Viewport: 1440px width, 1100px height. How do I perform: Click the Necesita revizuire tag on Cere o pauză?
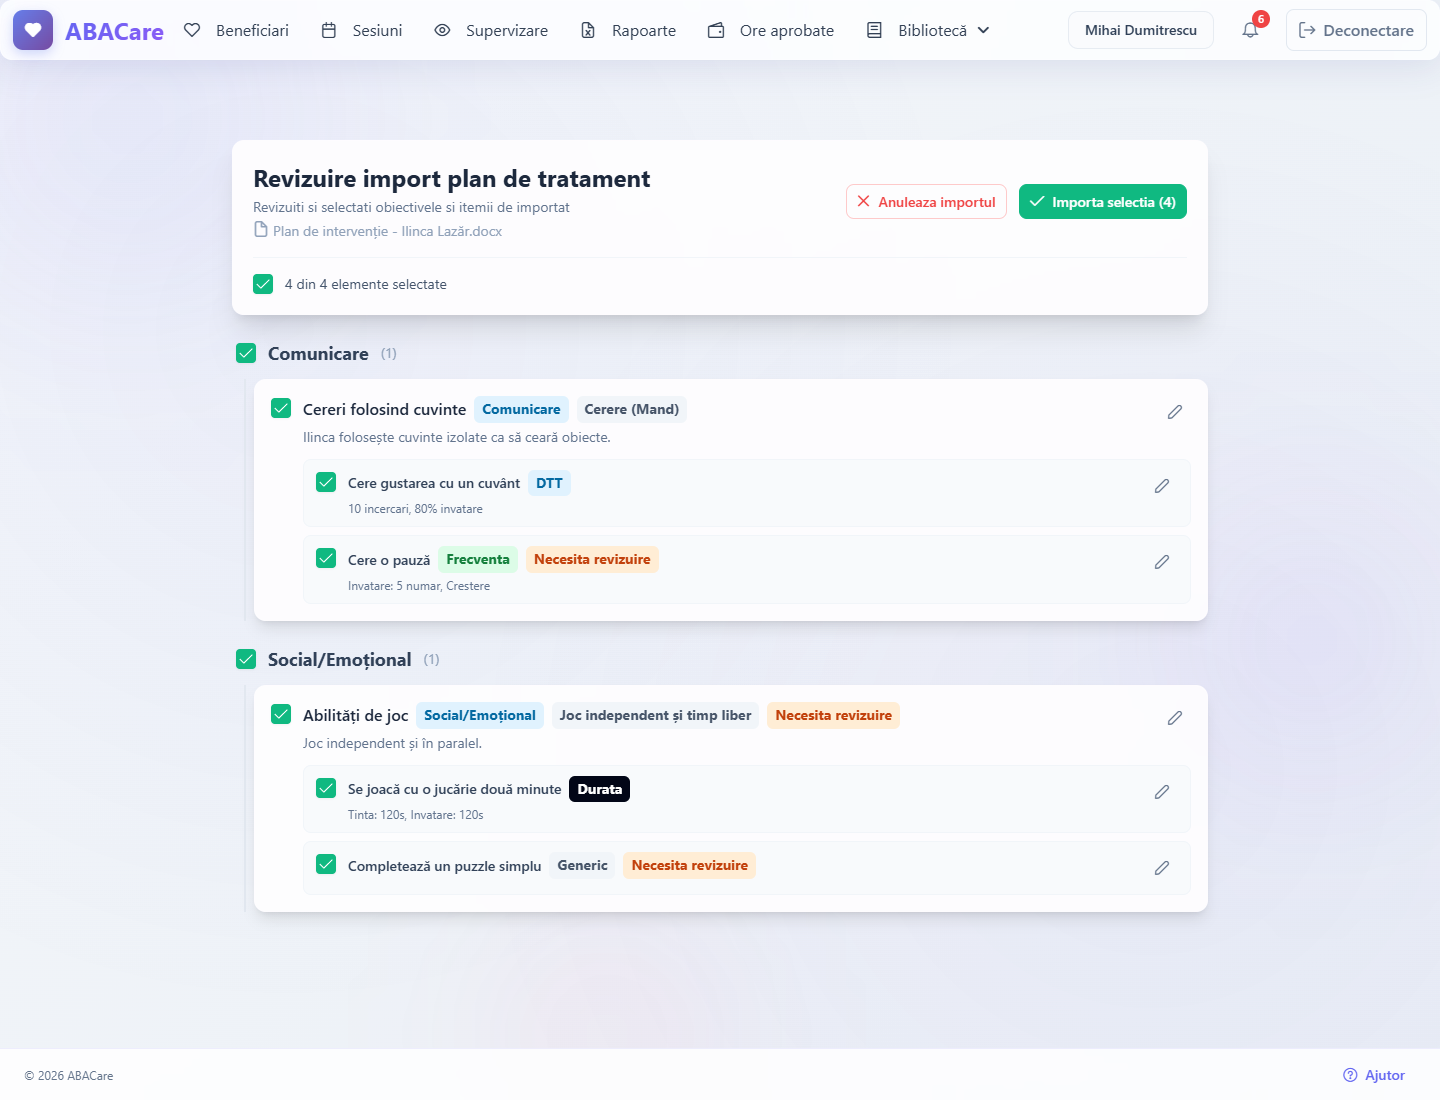pyautogui.click(x=592, y=560)
